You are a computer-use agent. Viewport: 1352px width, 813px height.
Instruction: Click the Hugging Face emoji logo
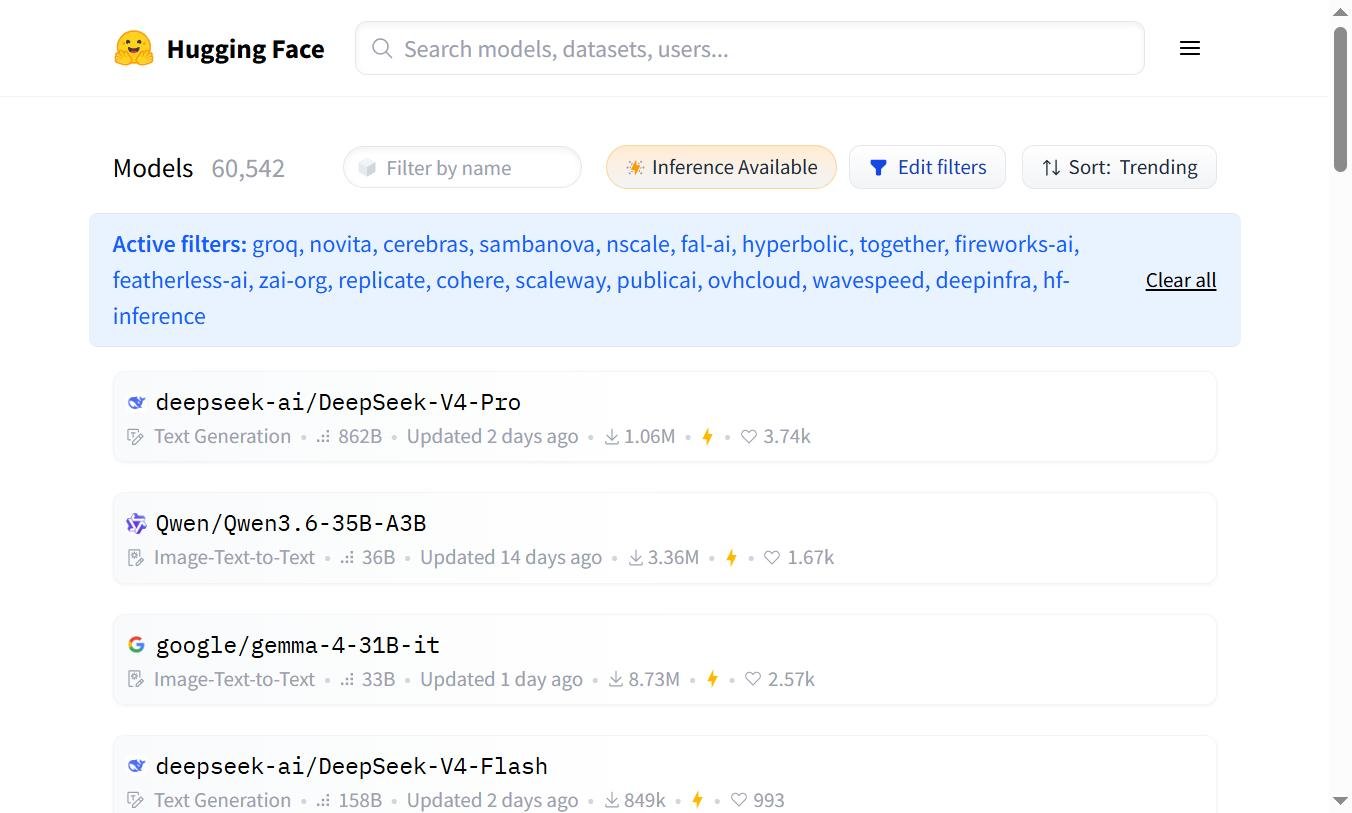[134, 48]
